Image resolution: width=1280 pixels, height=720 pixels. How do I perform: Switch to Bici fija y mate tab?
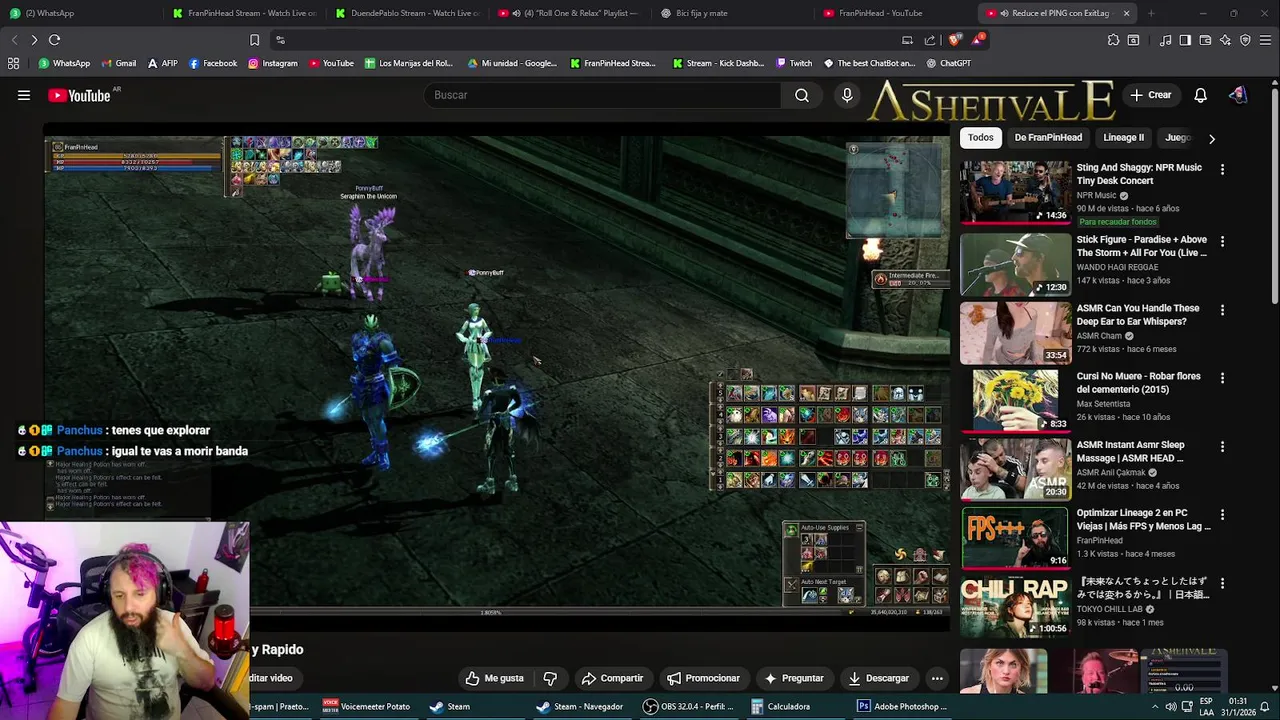[x=735, y=13]
